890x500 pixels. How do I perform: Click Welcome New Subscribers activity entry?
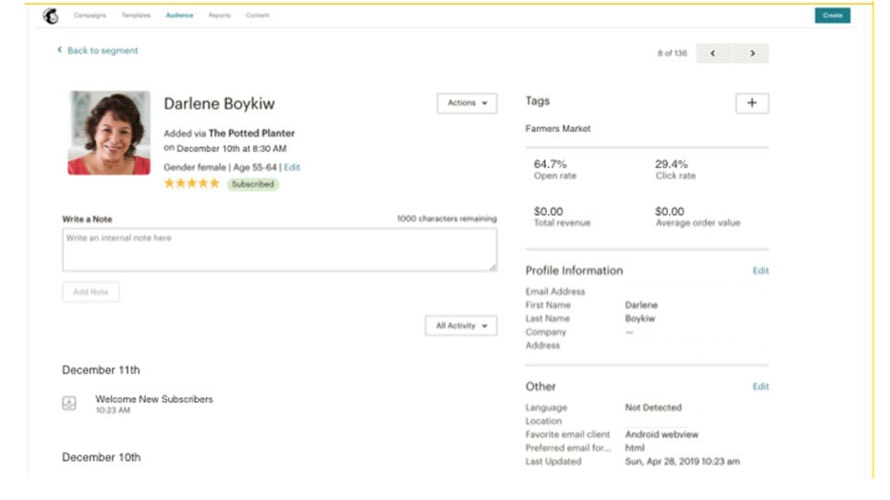(154, 400)
